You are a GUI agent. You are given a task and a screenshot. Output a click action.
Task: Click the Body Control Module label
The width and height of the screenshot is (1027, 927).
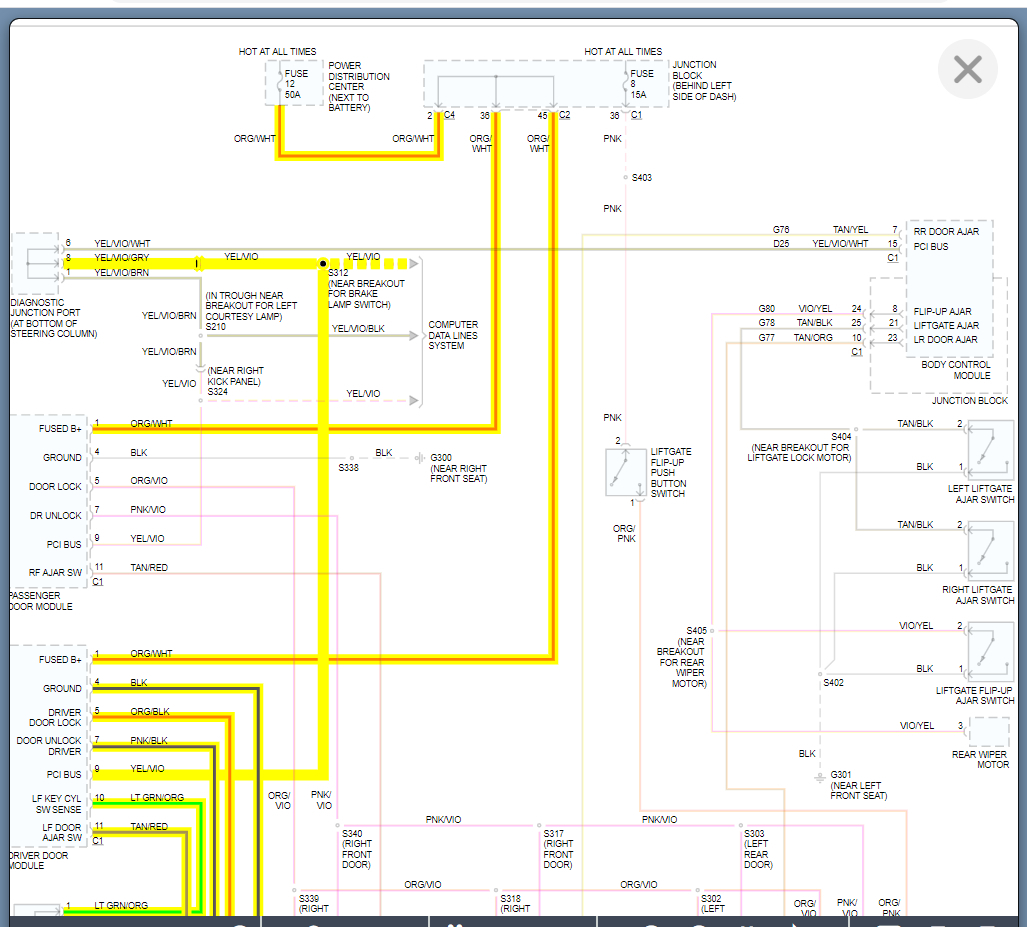pos(956,370)
